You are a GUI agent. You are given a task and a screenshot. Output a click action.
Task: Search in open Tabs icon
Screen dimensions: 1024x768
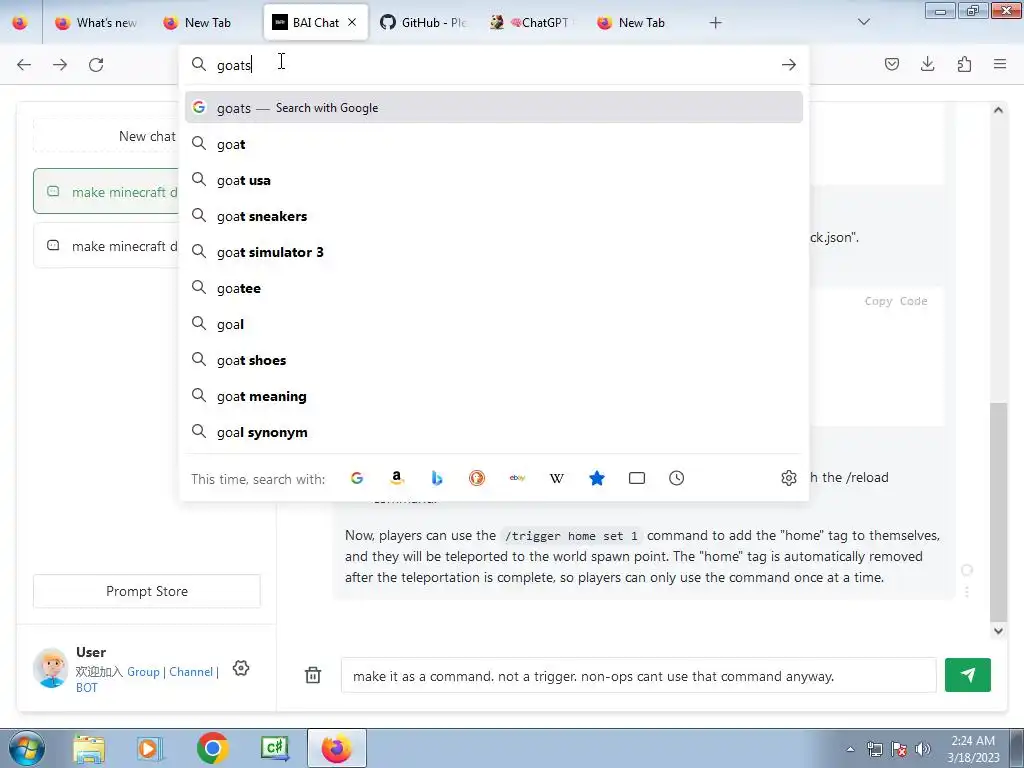click(637, 478)
